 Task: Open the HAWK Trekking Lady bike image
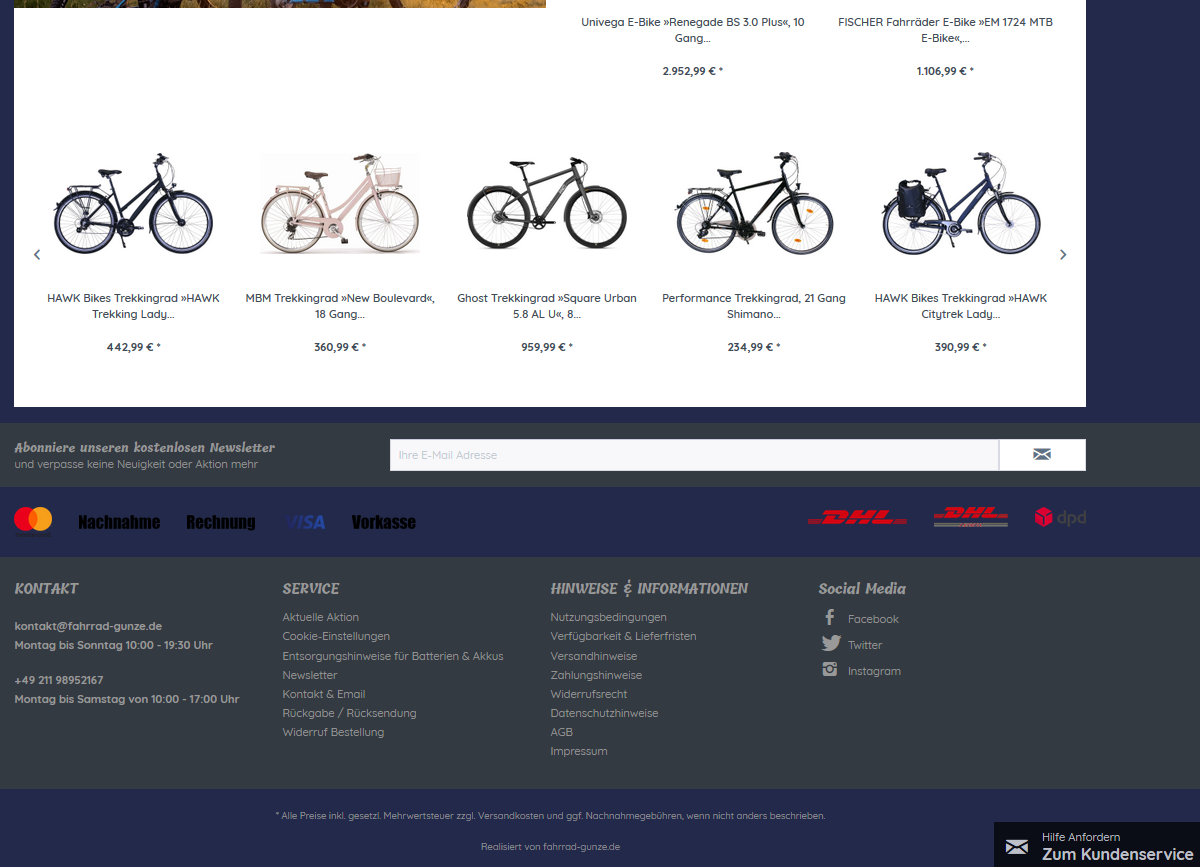[133, 204]
